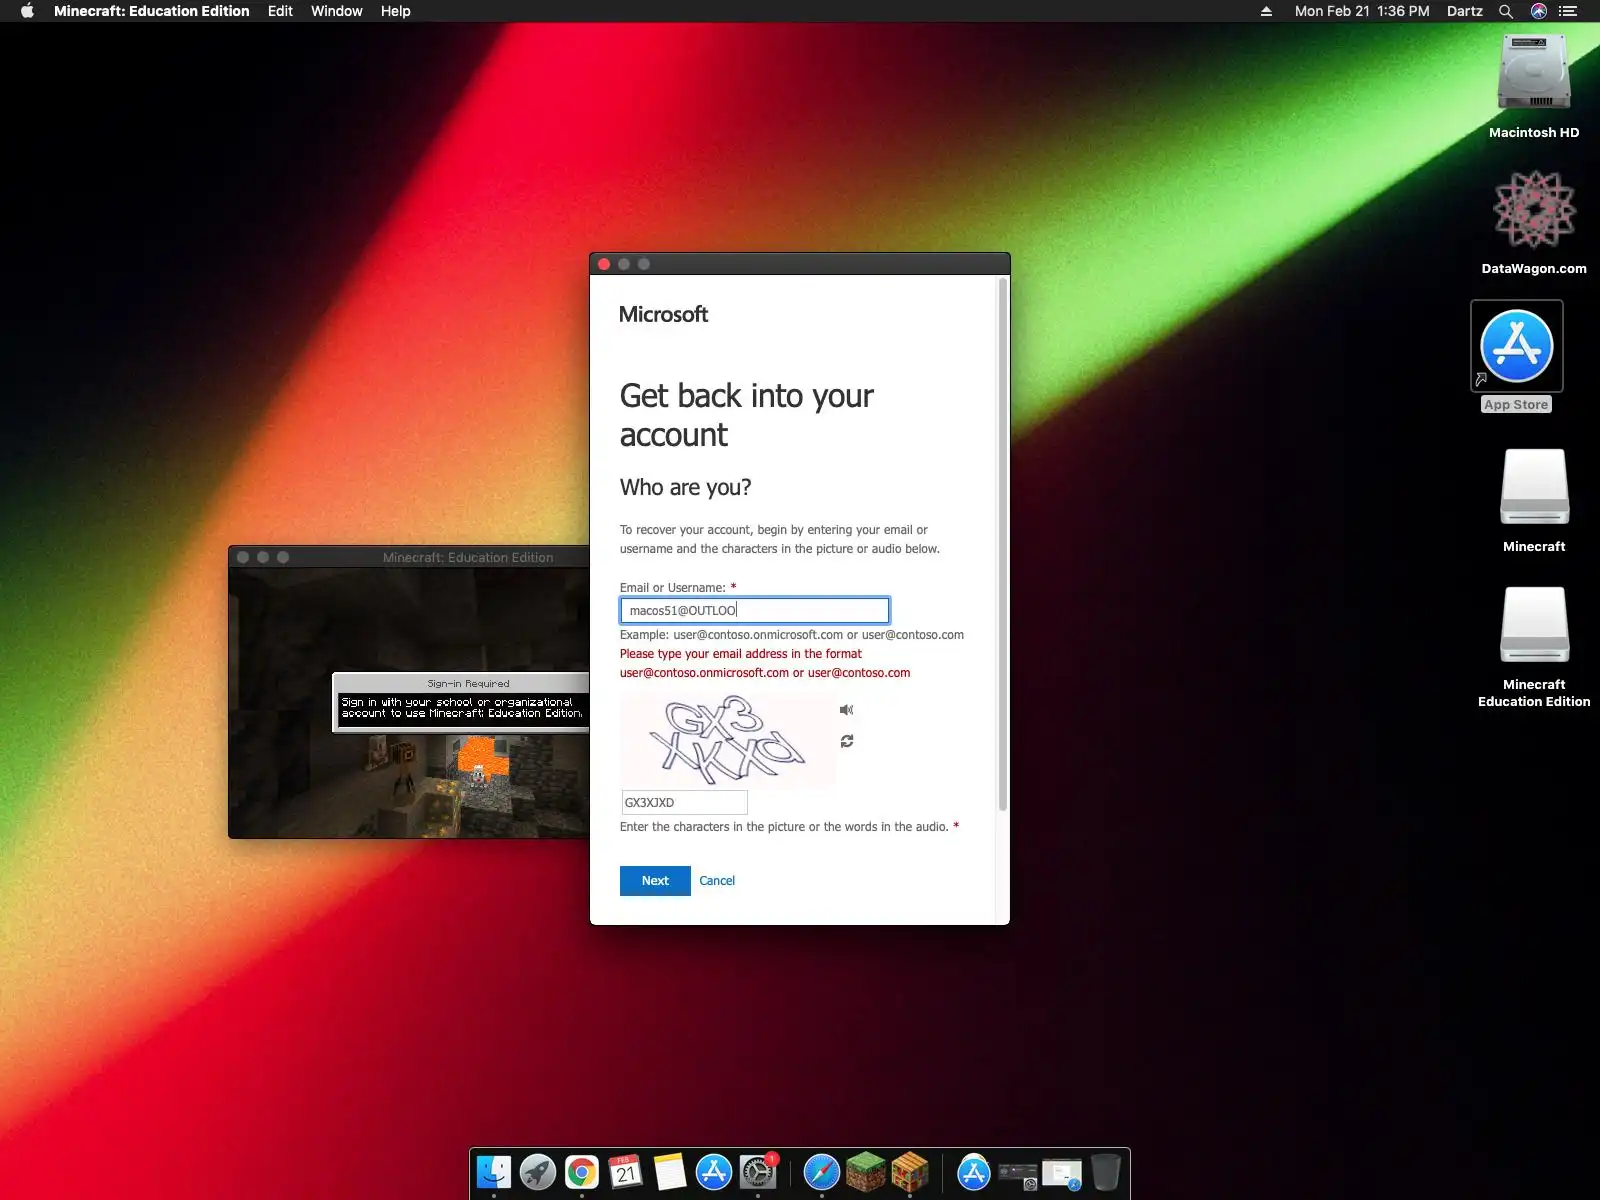Open Notification Center list icon
This screenshot has width=1600, height=1200.
pyautogui.click(x=1568, y=11)
